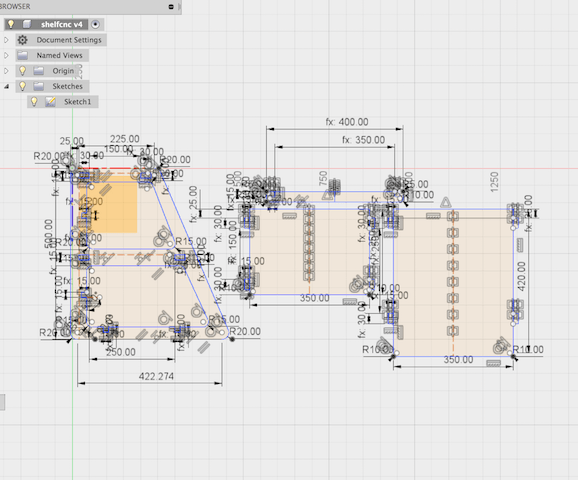This screenshot has width=578, height=480.
Task: Expand the Named Views folder
Action: click(6, 55)
